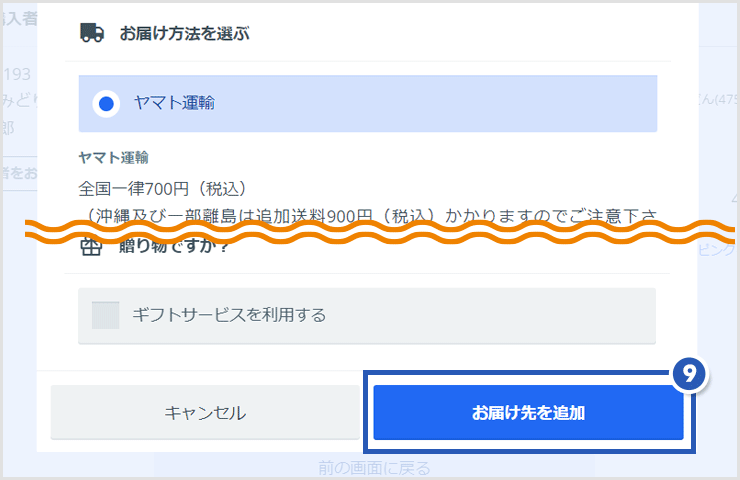Click the blue highlight frame around add button
Screen dimensions: 740x480
pos(529,412)
